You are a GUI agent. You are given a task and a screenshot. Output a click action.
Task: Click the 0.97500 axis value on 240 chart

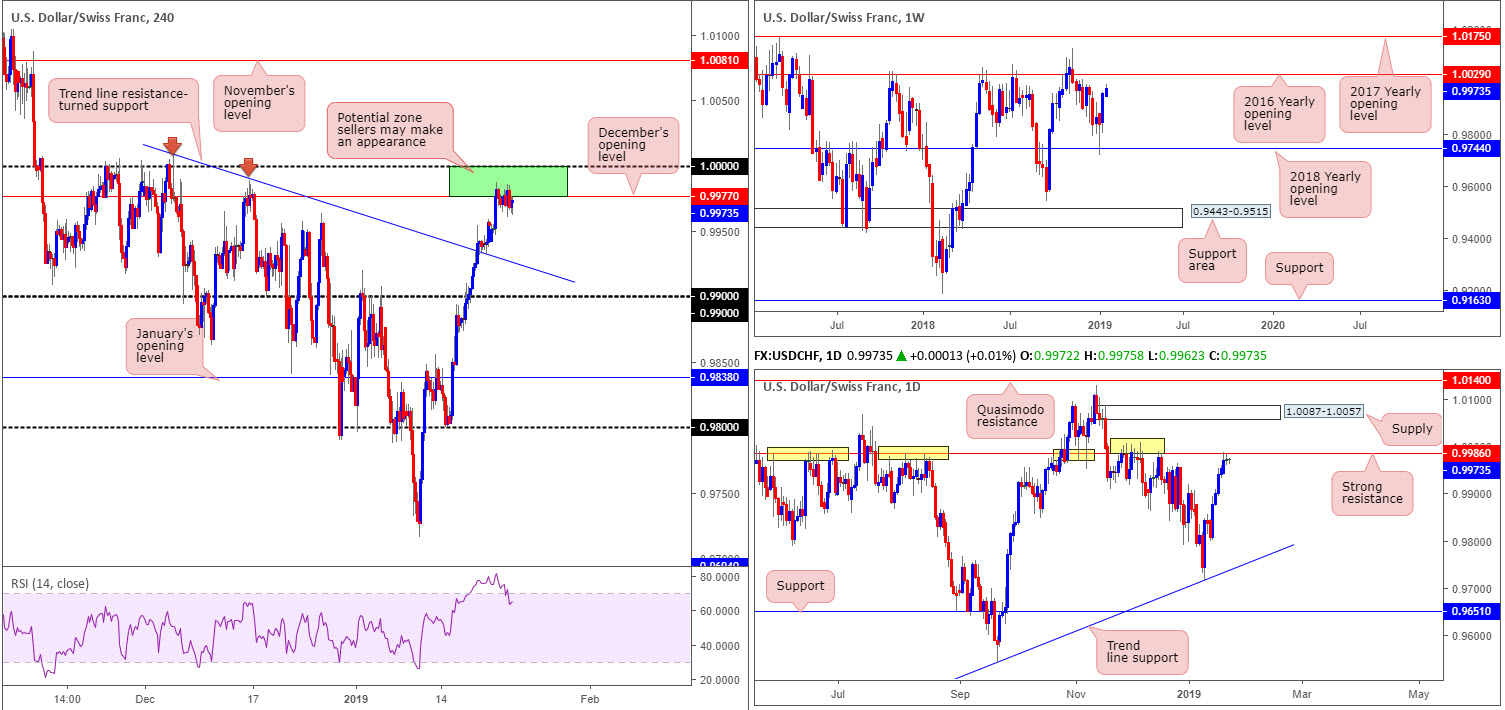coord(718,494)
